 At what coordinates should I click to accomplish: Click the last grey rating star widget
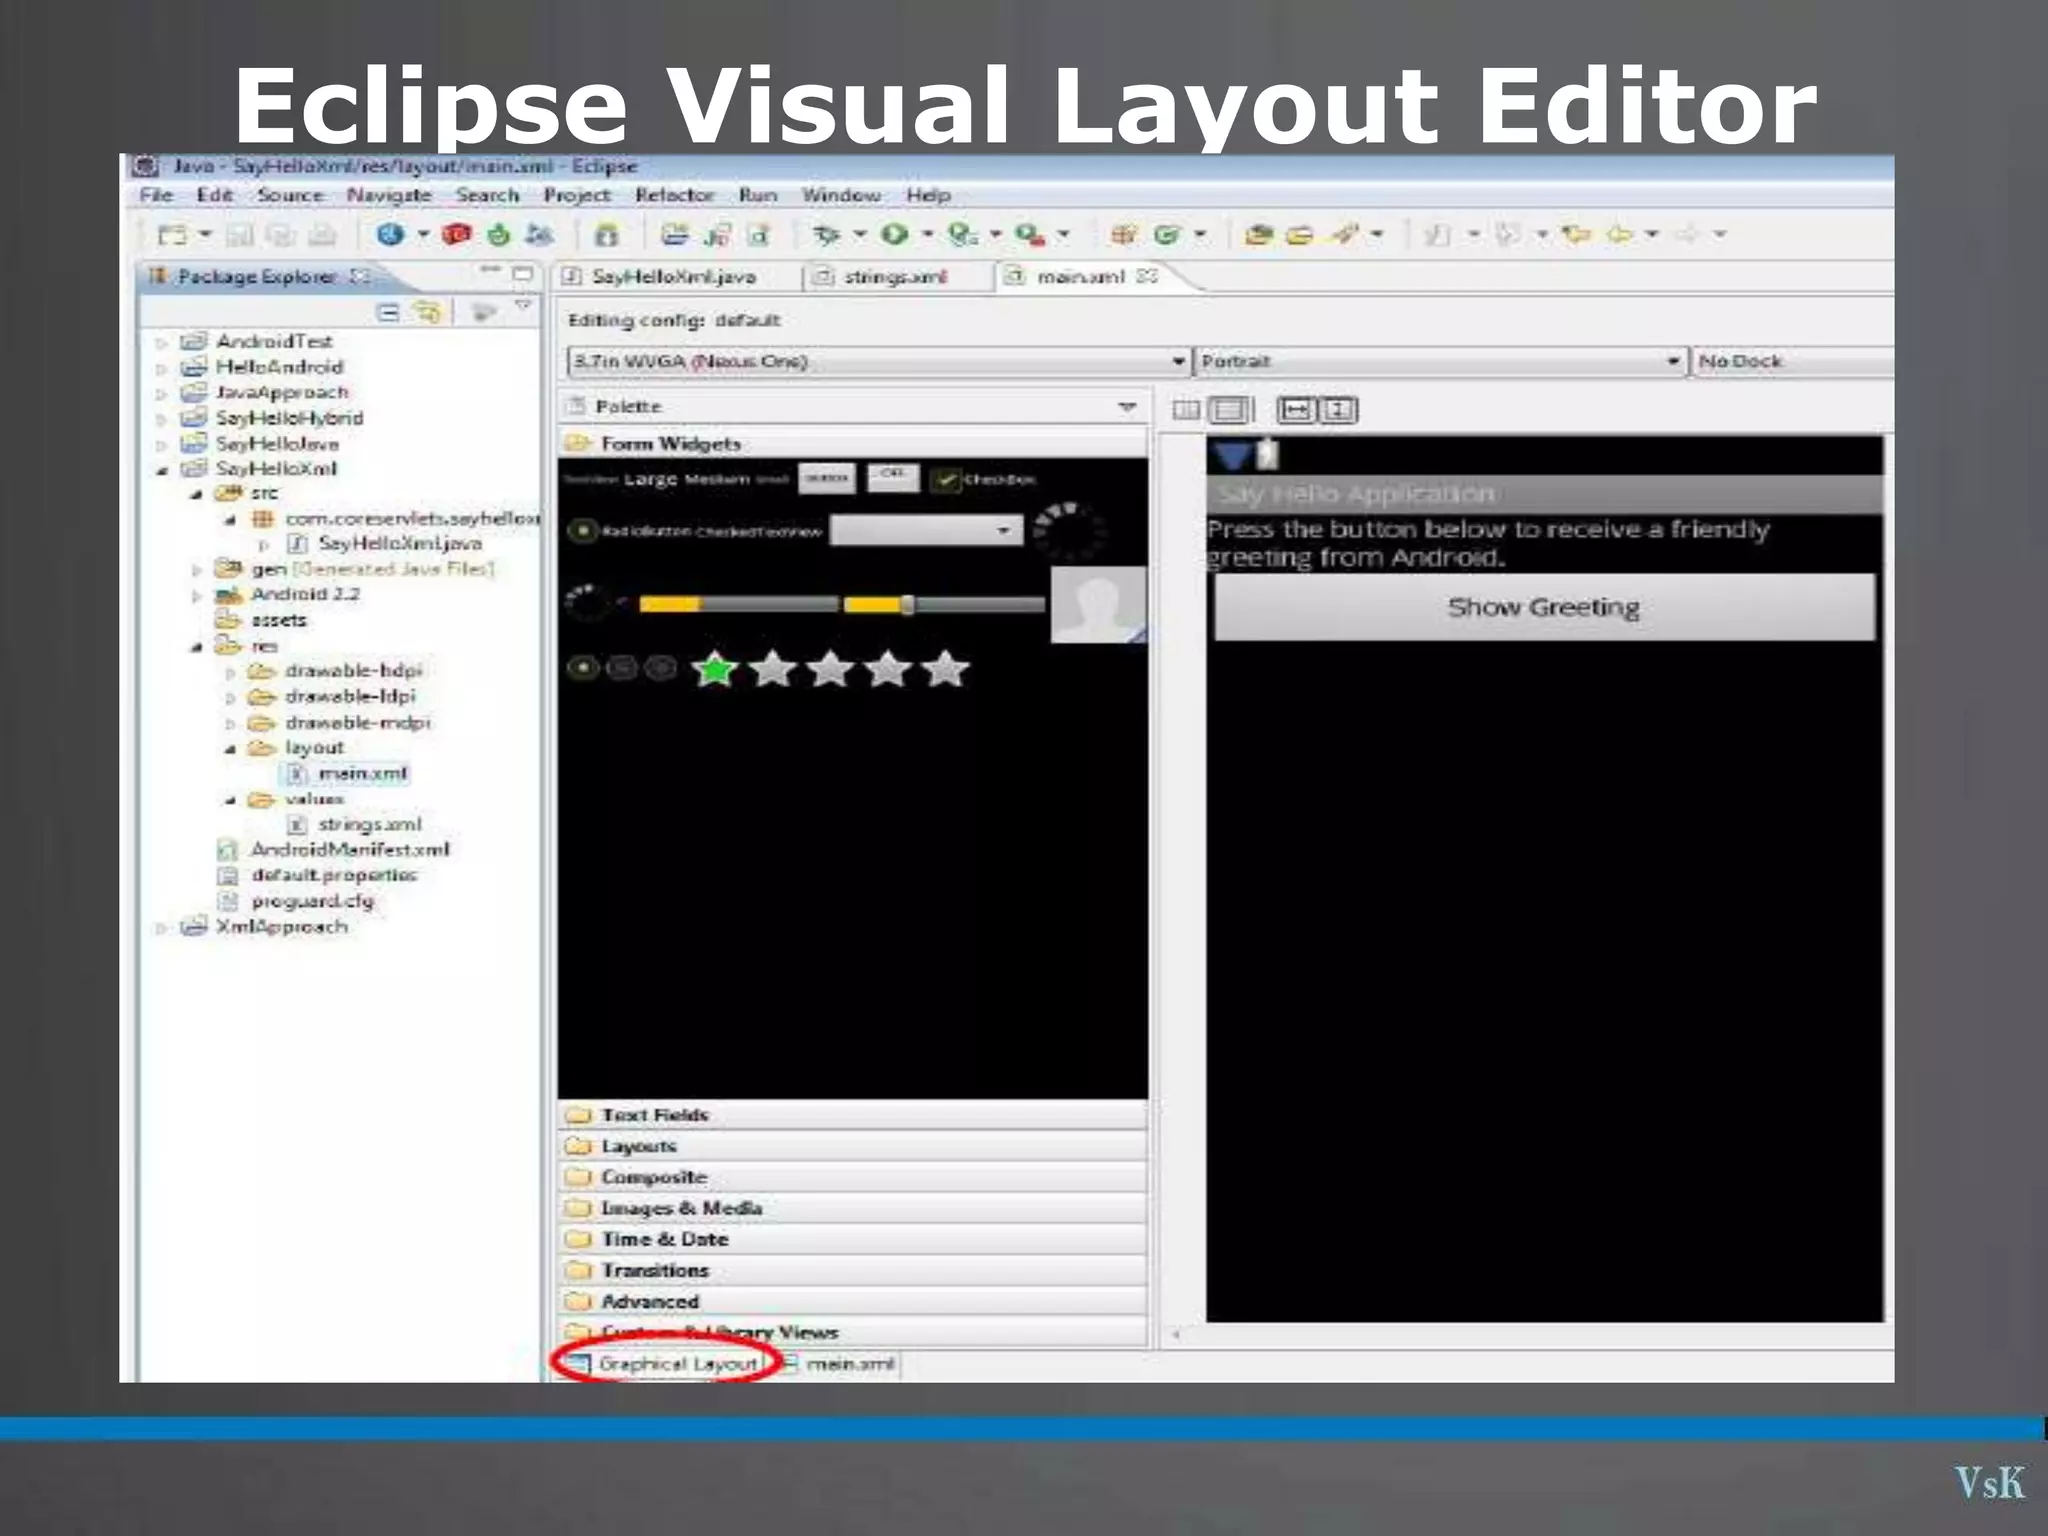tap(945, 669)
